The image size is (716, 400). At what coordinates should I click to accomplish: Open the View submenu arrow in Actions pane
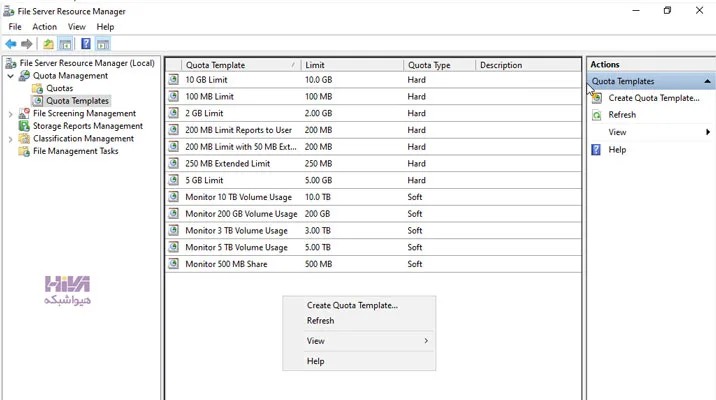point(708,132)
